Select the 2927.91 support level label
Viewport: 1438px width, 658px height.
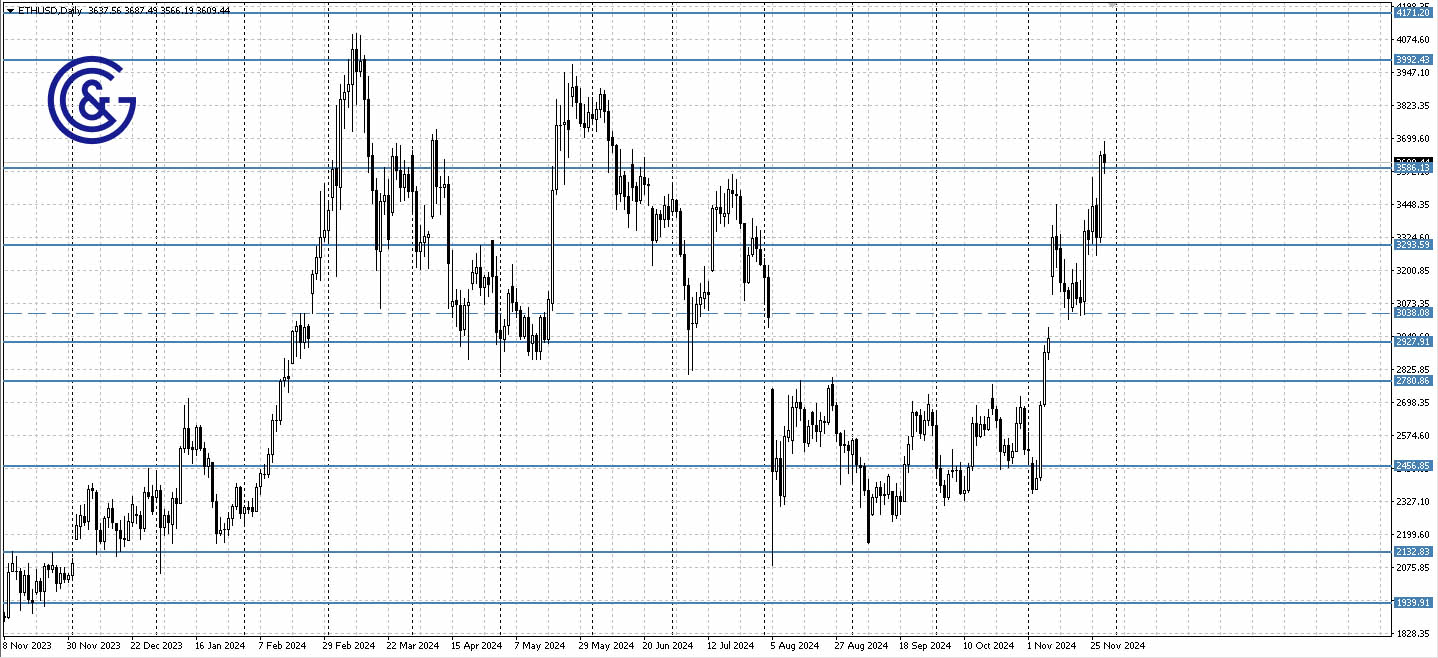click(1413, 342)
